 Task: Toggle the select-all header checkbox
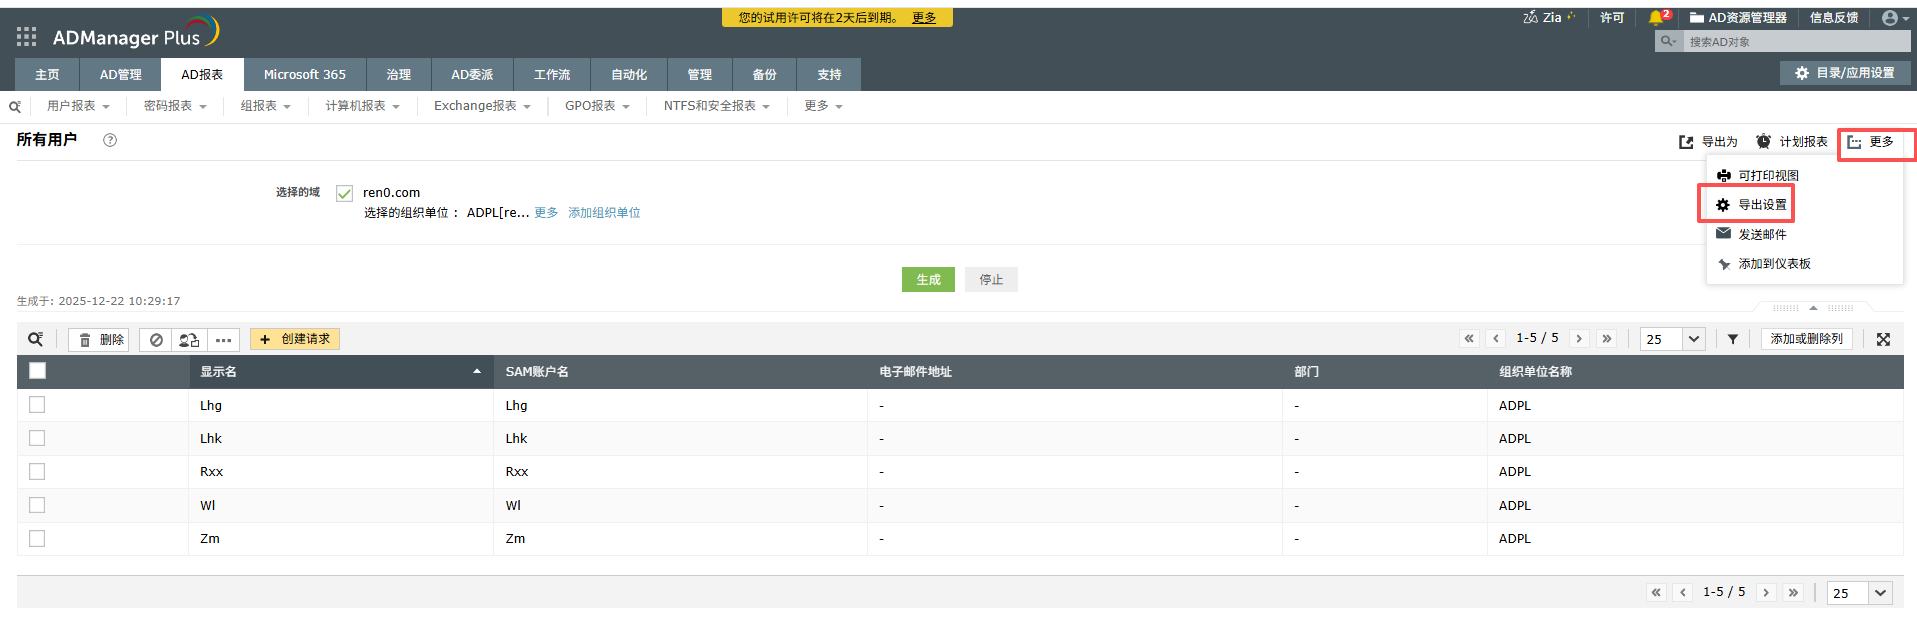click(x=38, y=371)
